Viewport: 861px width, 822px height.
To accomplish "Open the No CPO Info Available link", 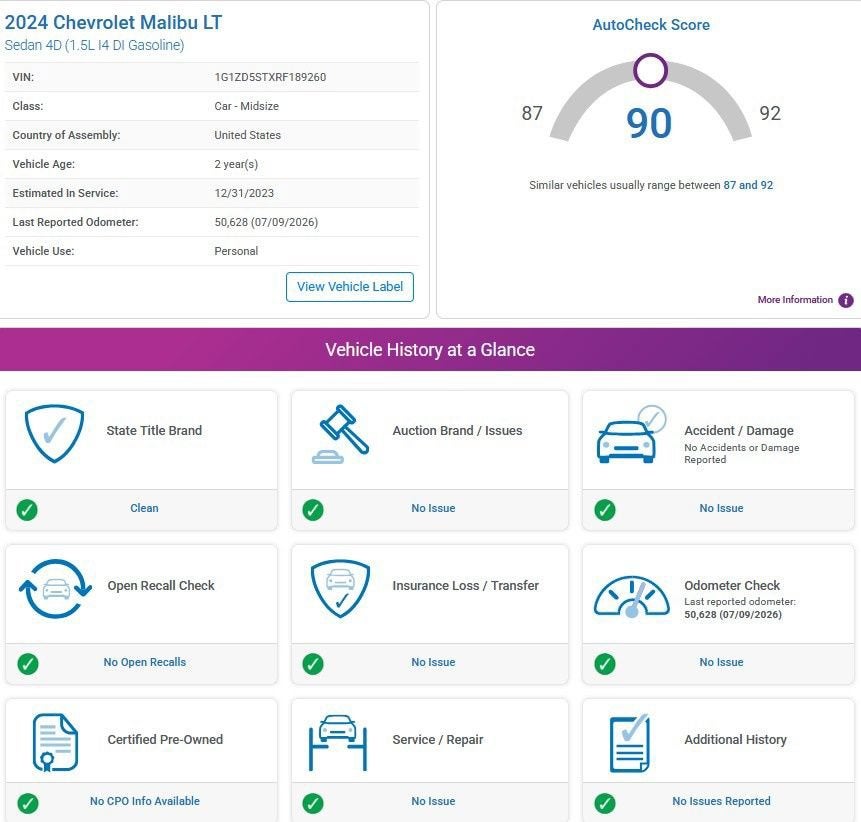I will coord(144,801).
